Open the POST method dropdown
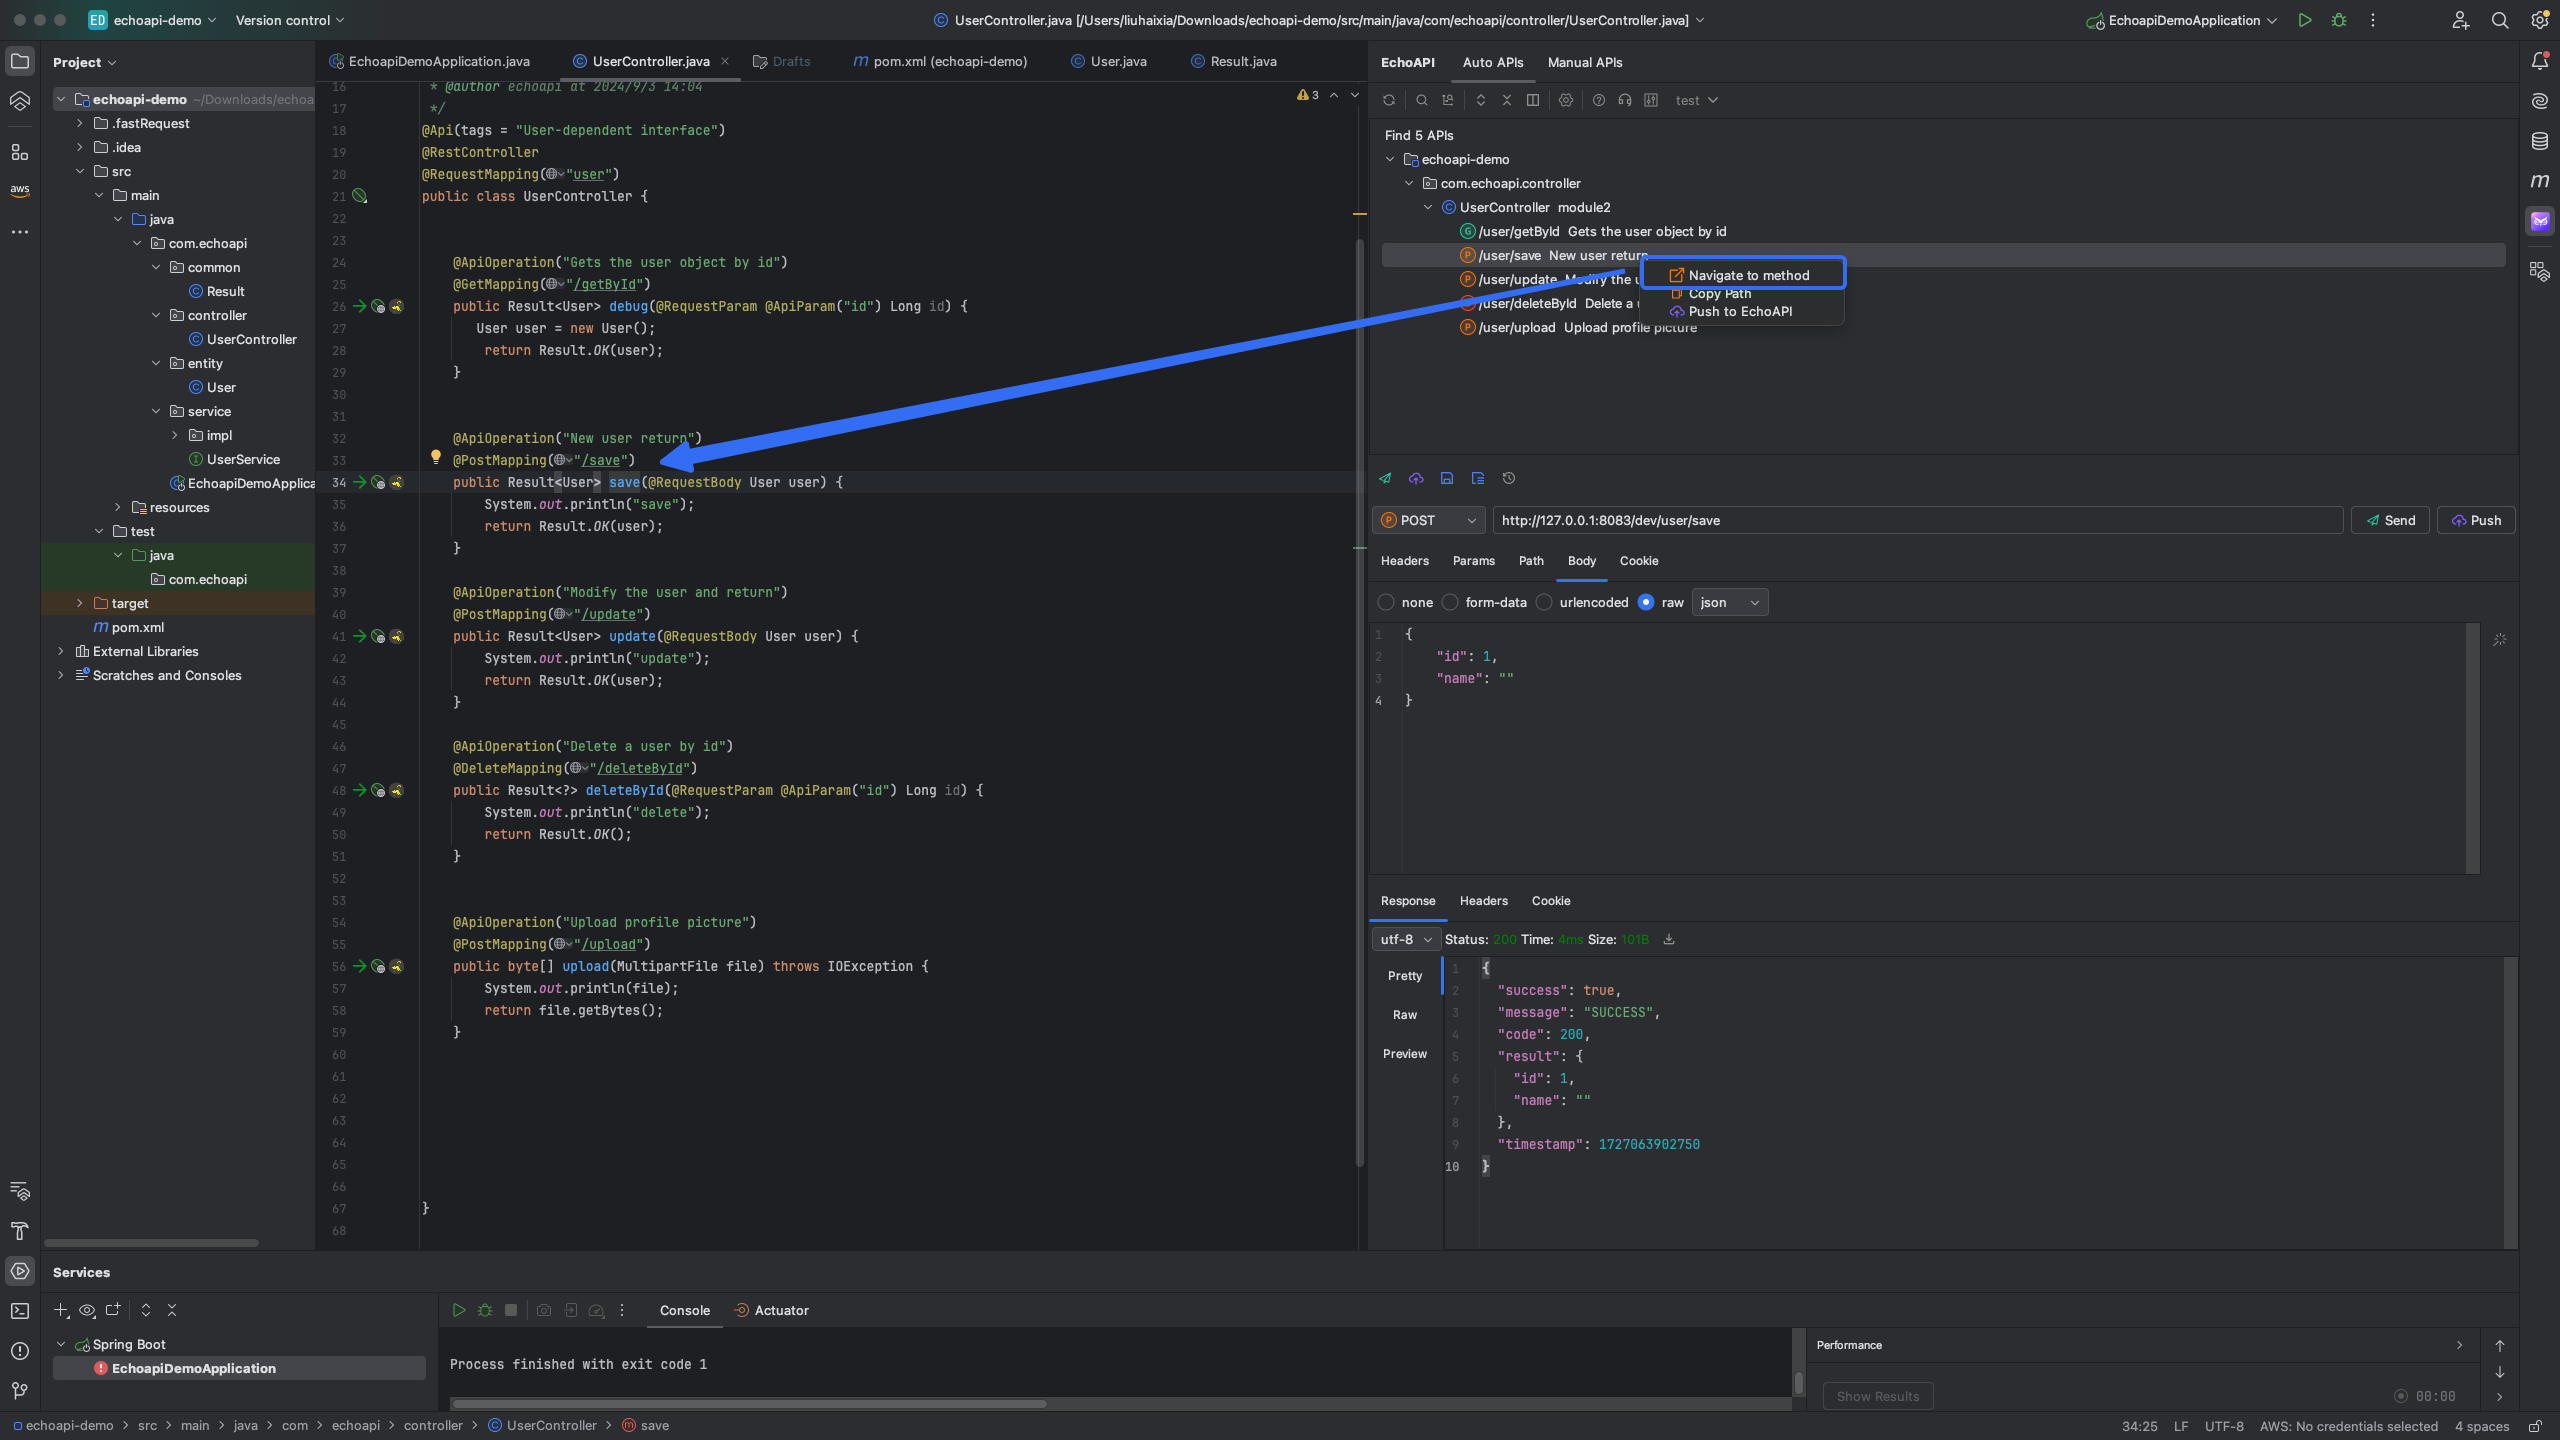 [x=1428, y=520]
